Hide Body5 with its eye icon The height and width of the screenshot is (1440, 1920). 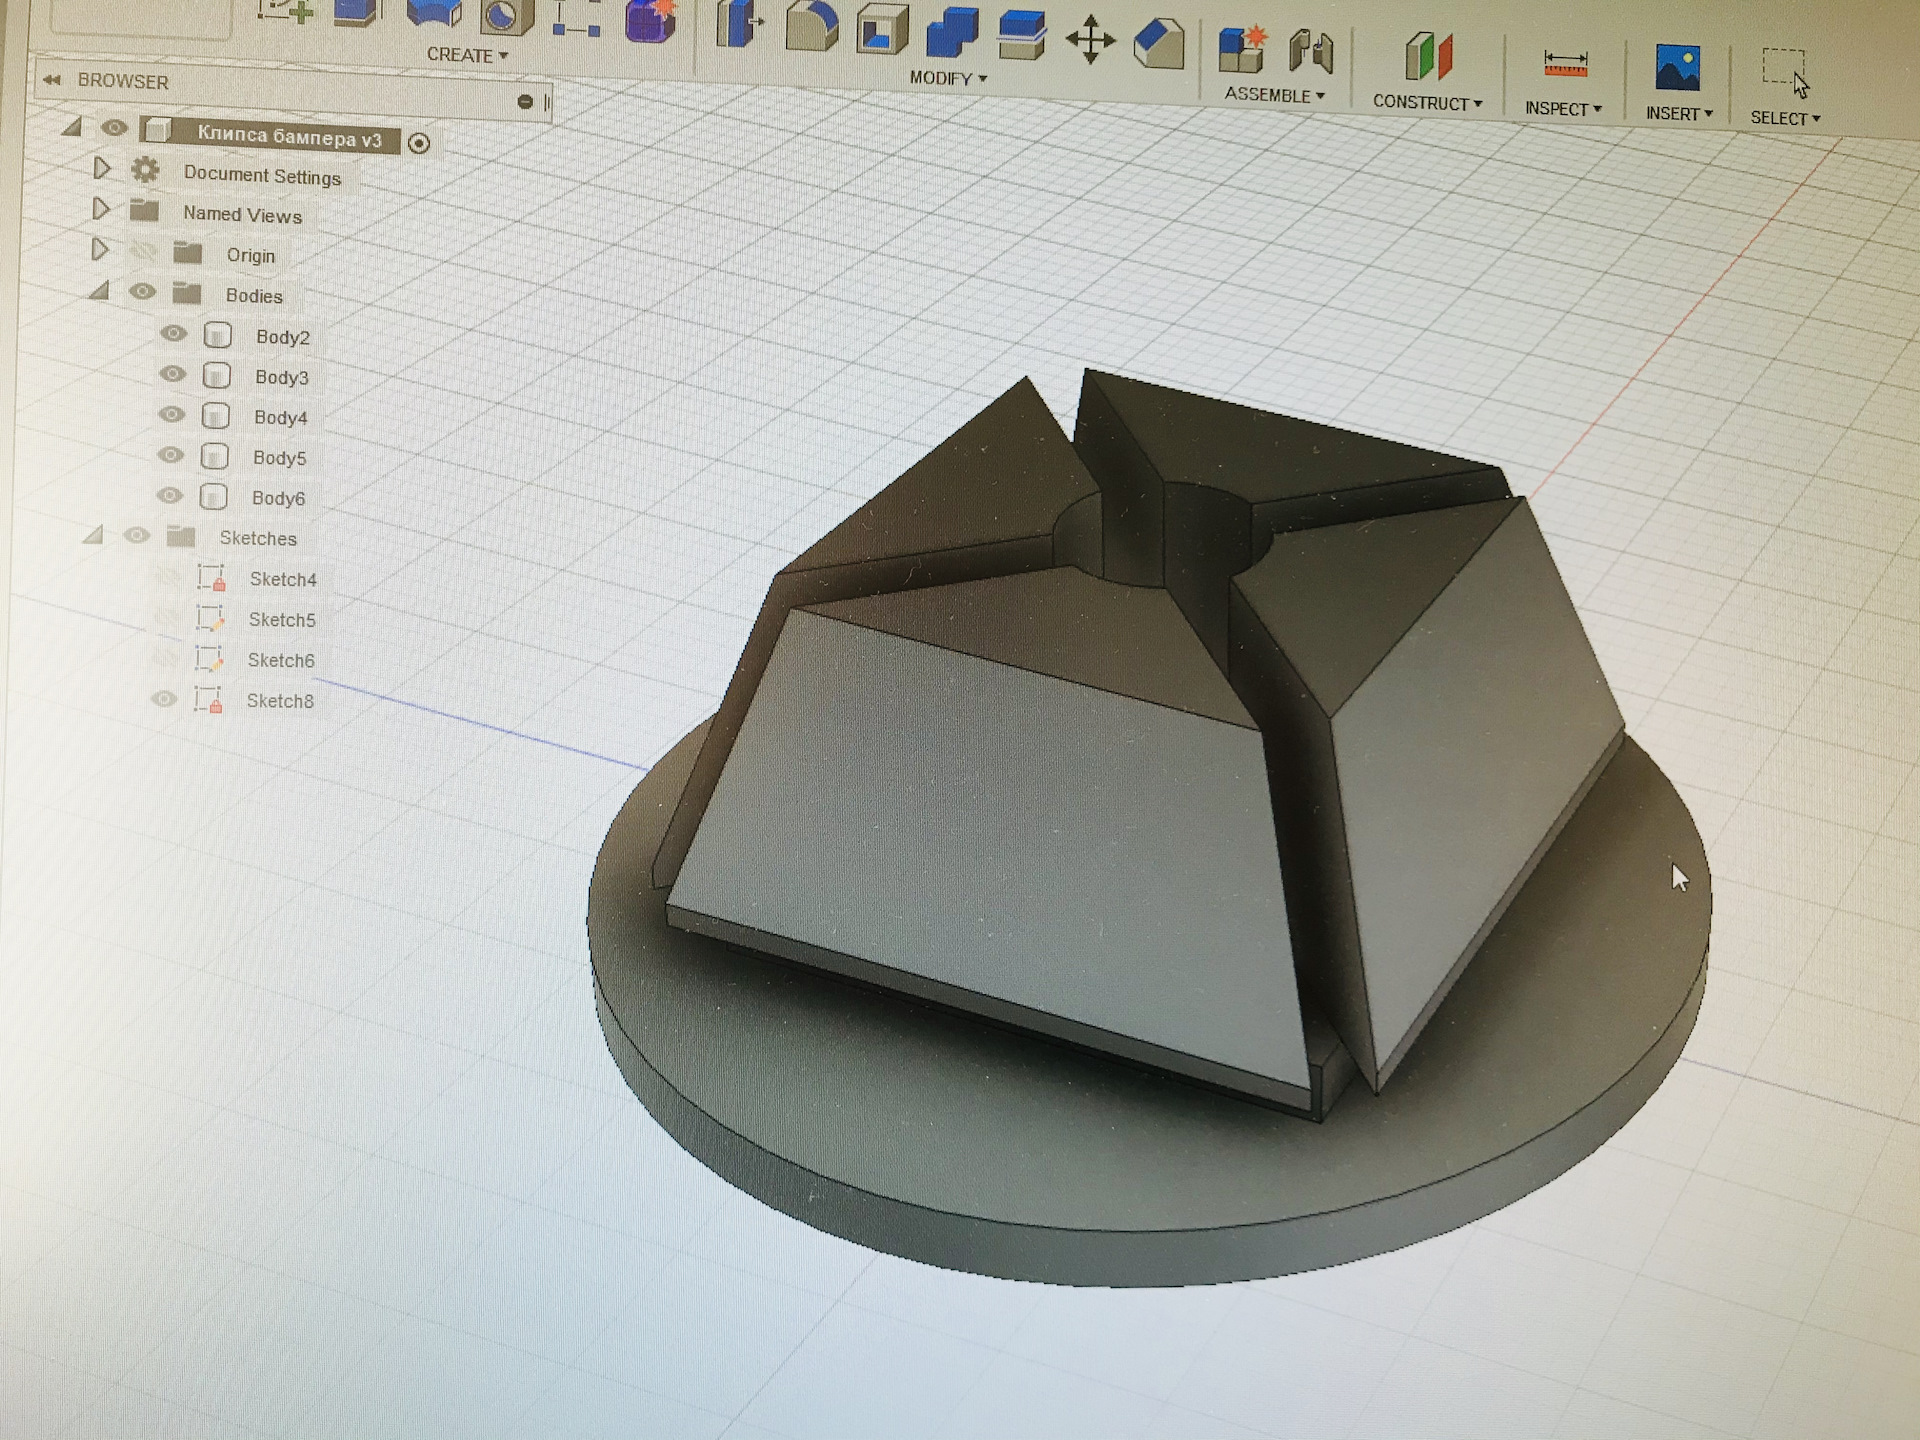pyautogui.click(x=170, y=455)
